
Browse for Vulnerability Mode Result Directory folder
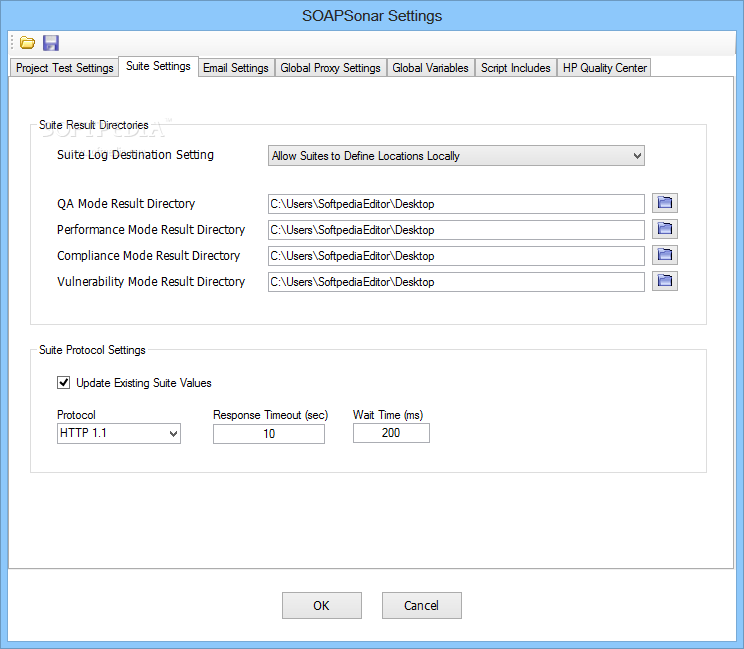point(664,281)
